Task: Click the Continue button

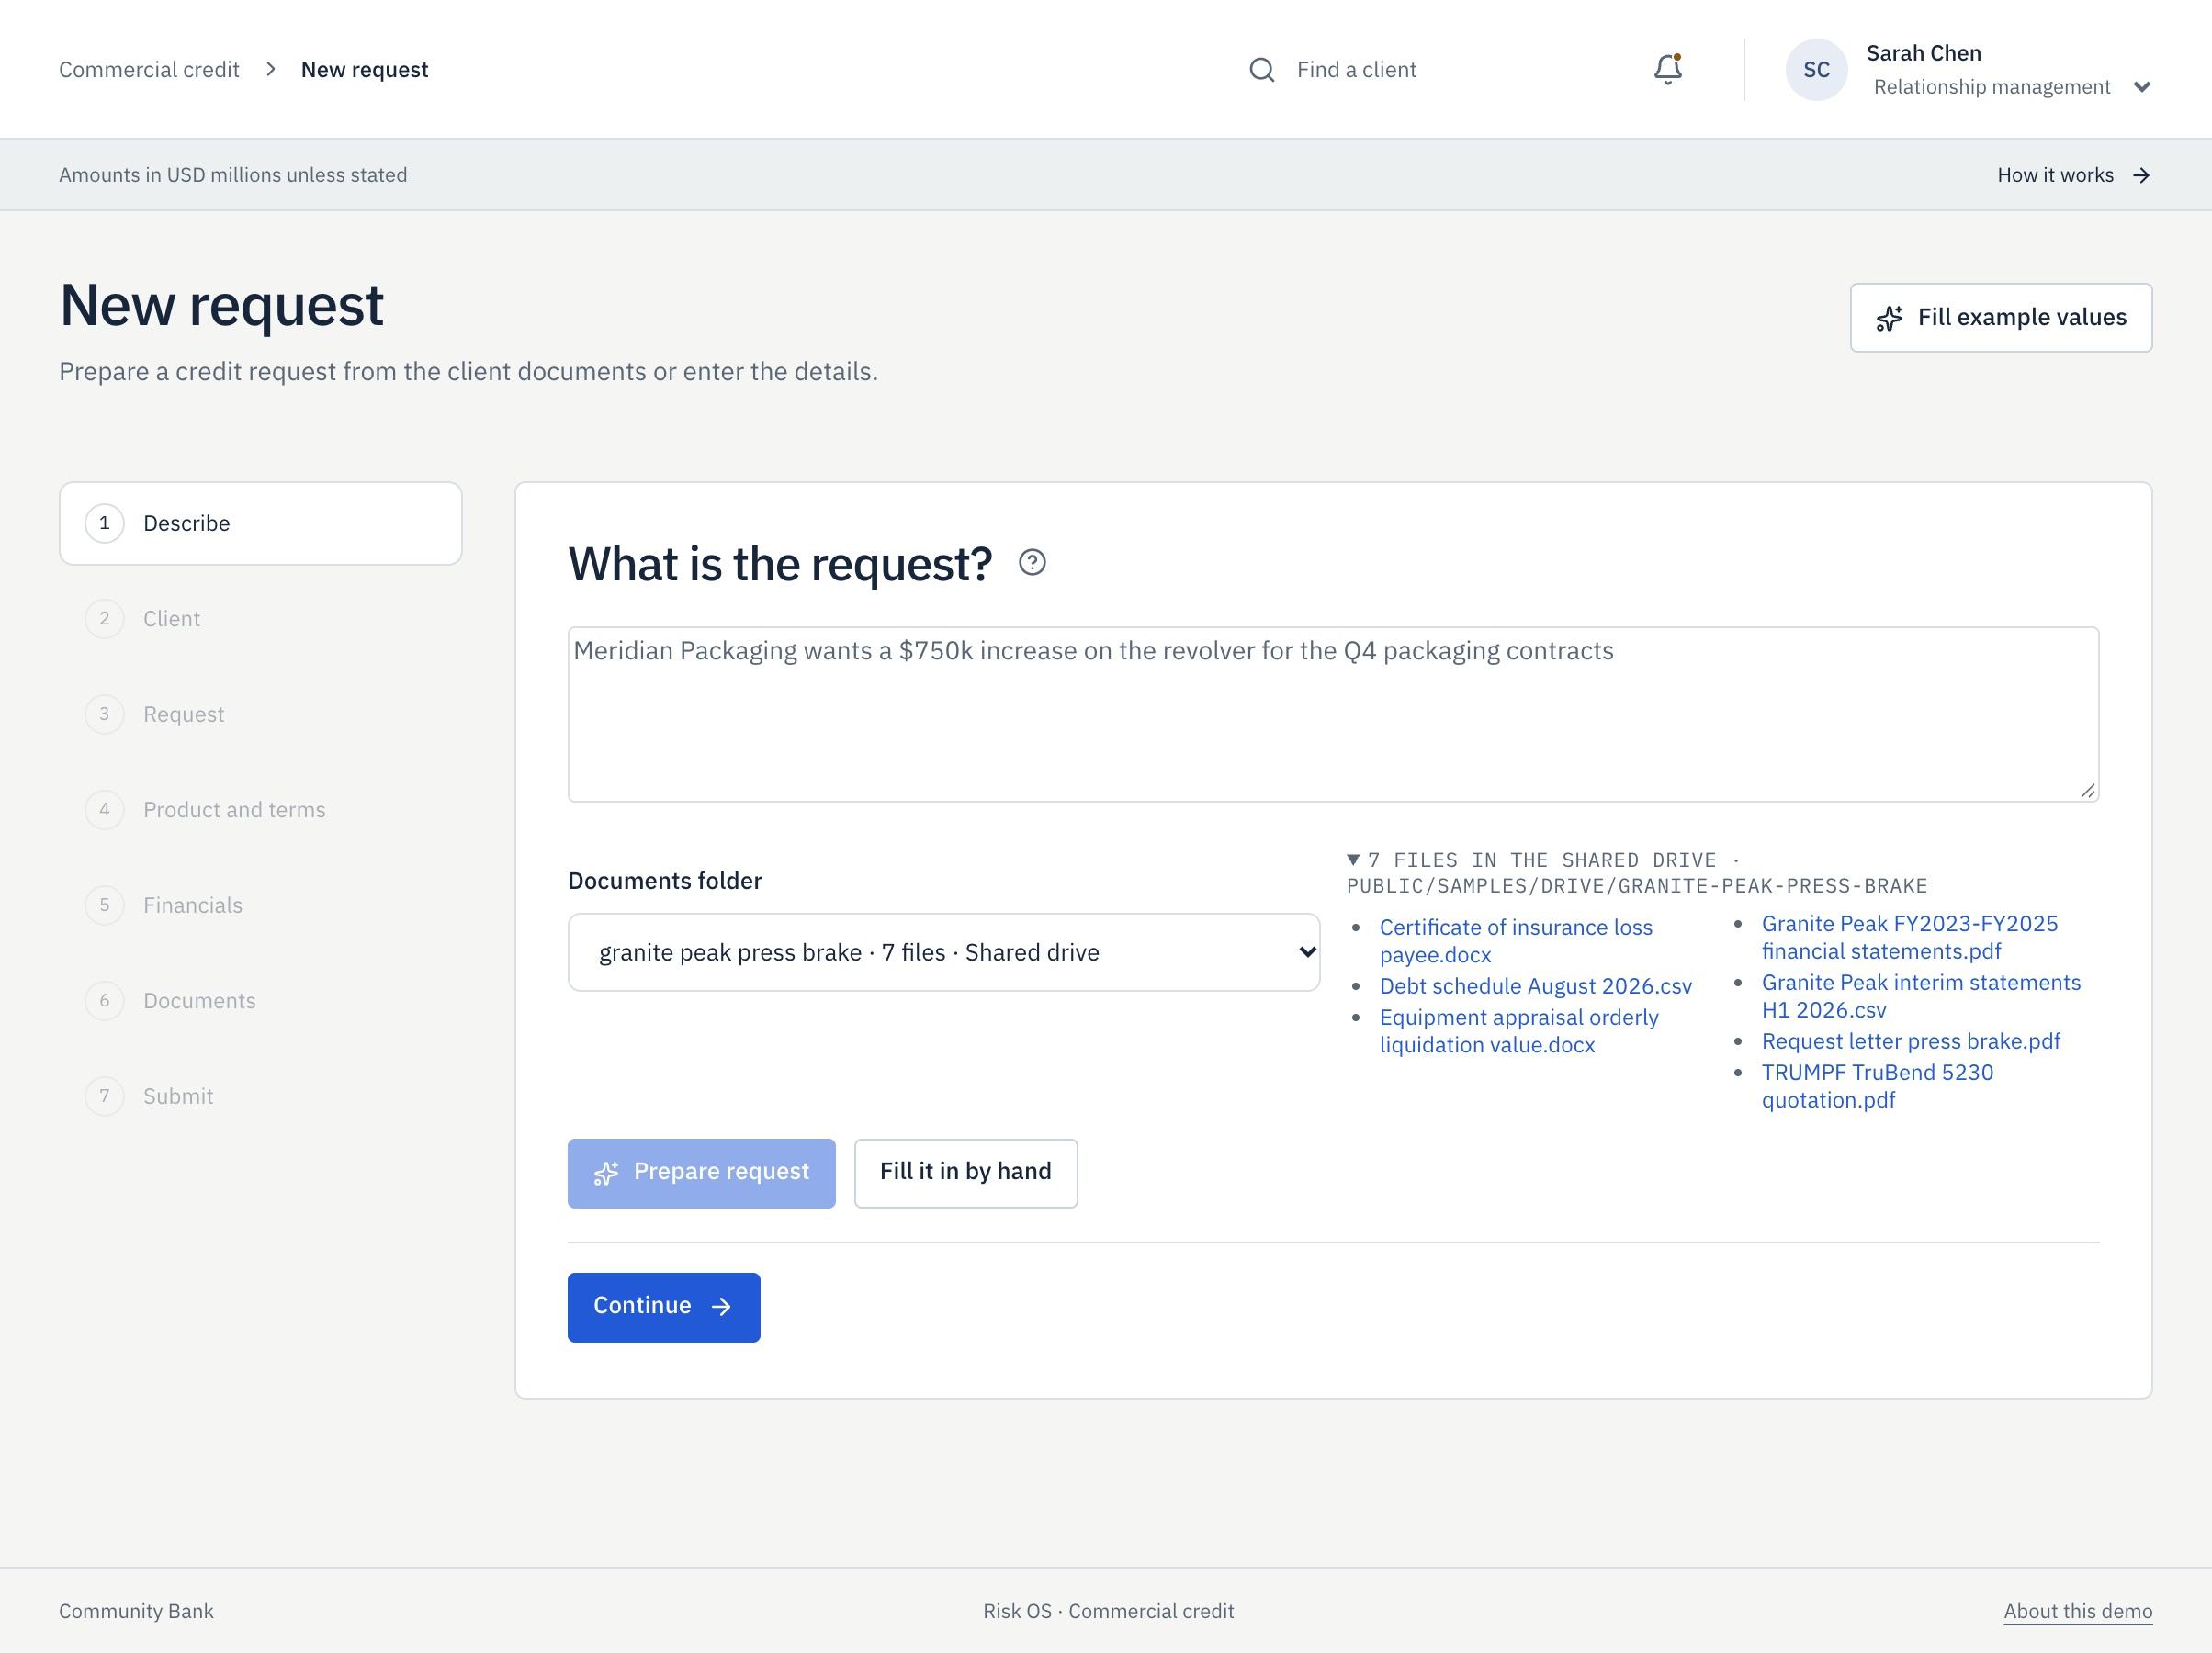Action: (663, 1307)
